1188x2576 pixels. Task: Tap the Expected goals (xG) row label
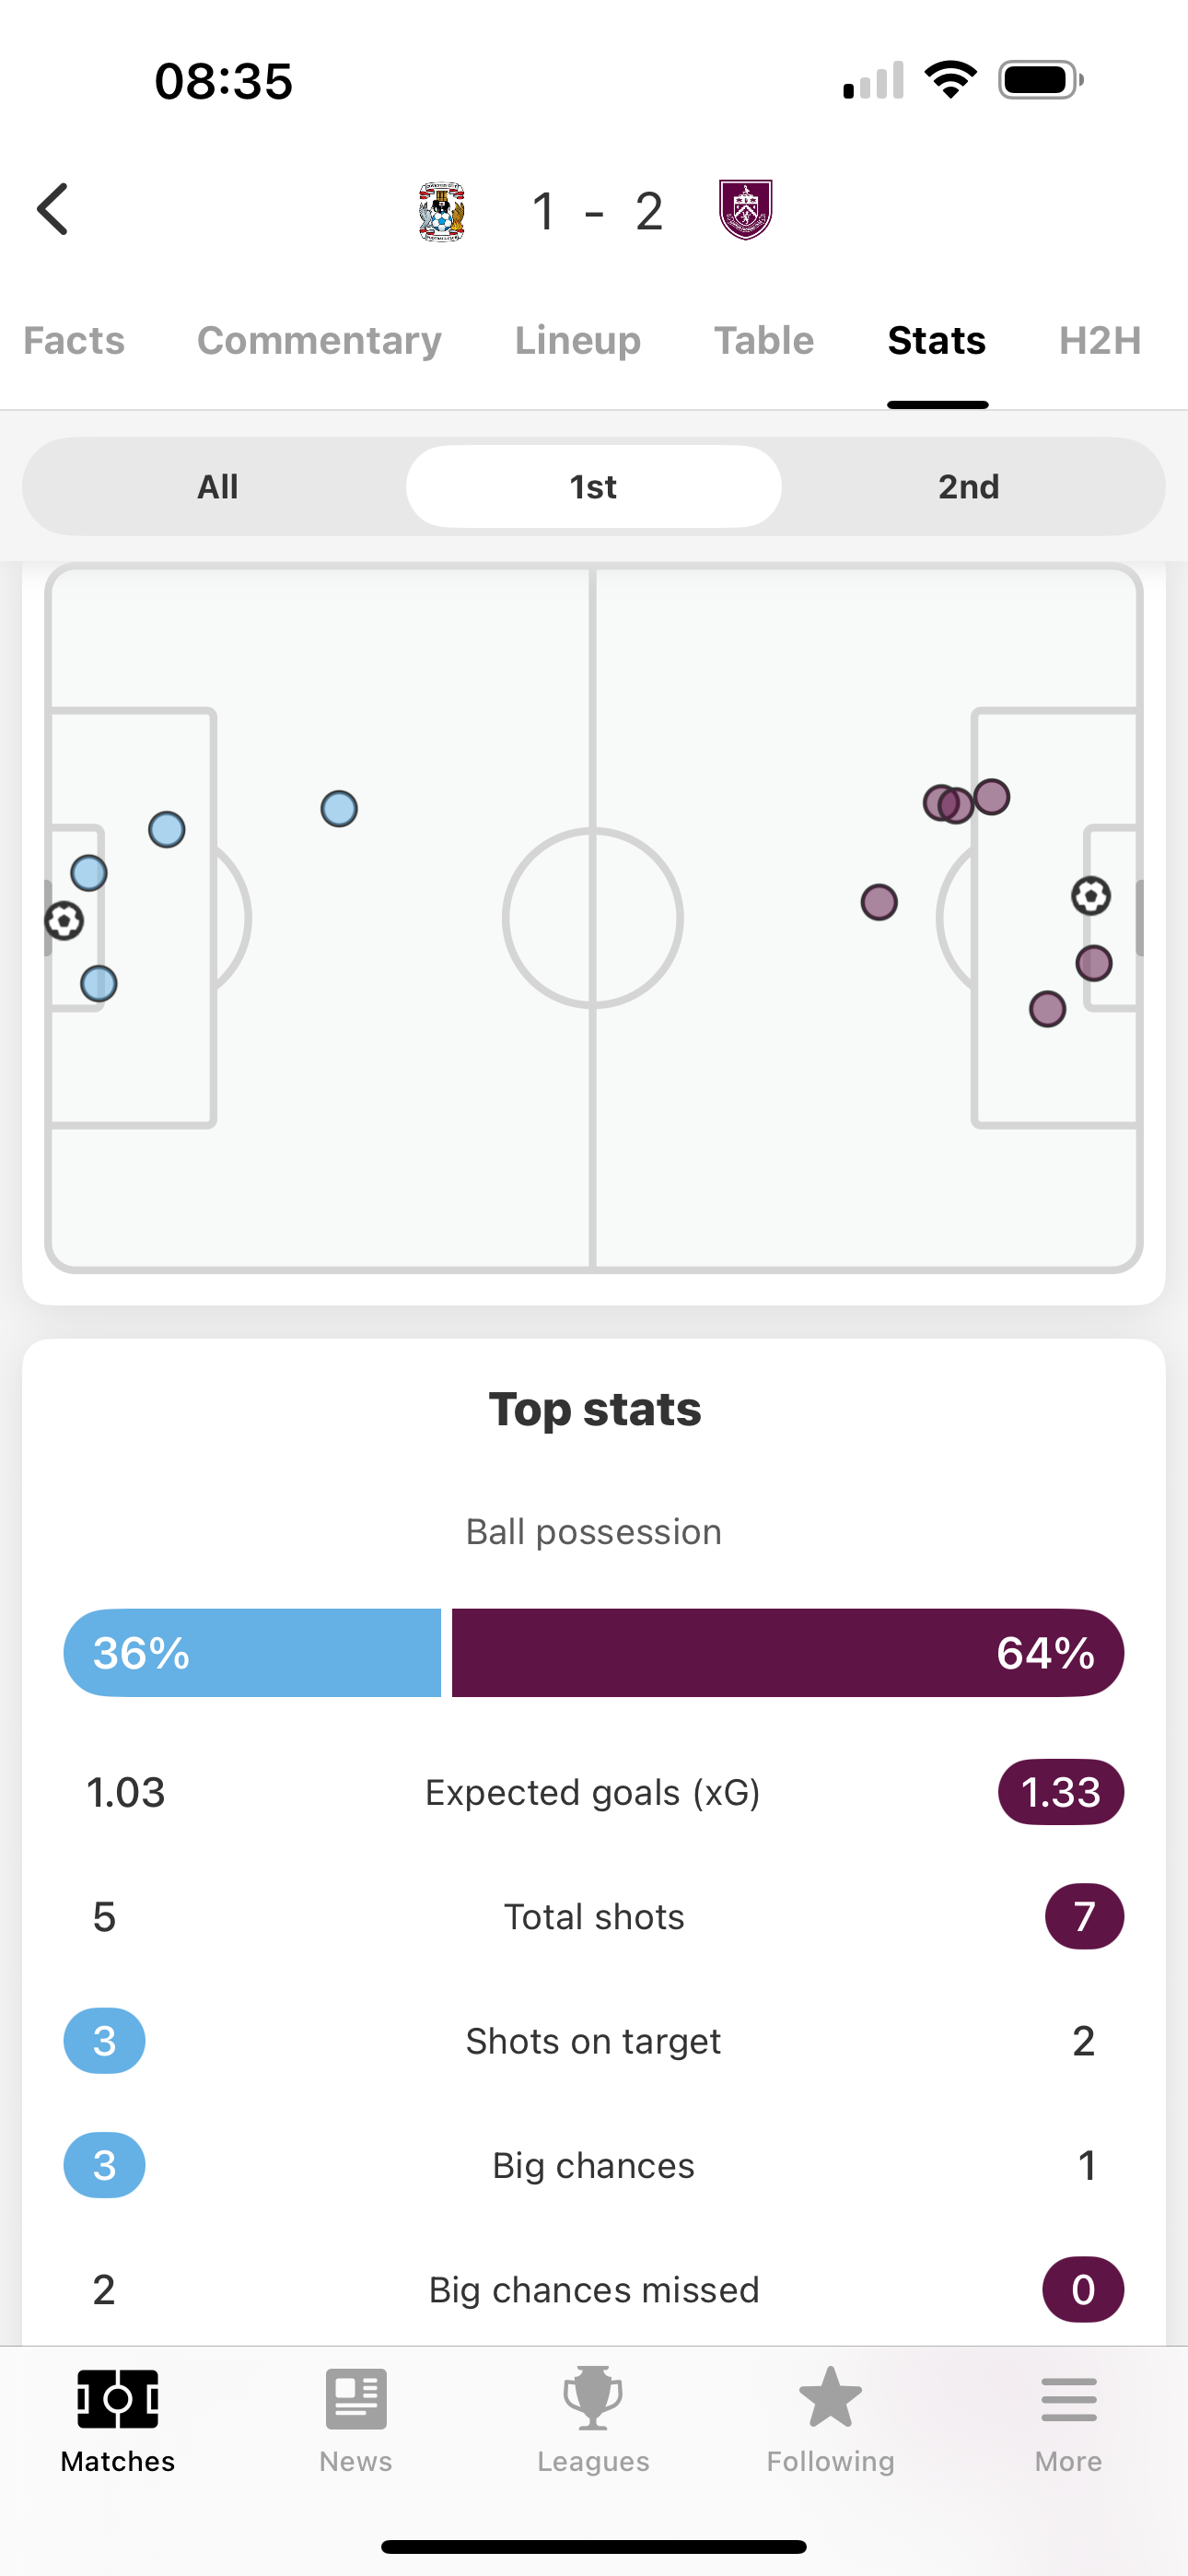[x=593, y=1792]
